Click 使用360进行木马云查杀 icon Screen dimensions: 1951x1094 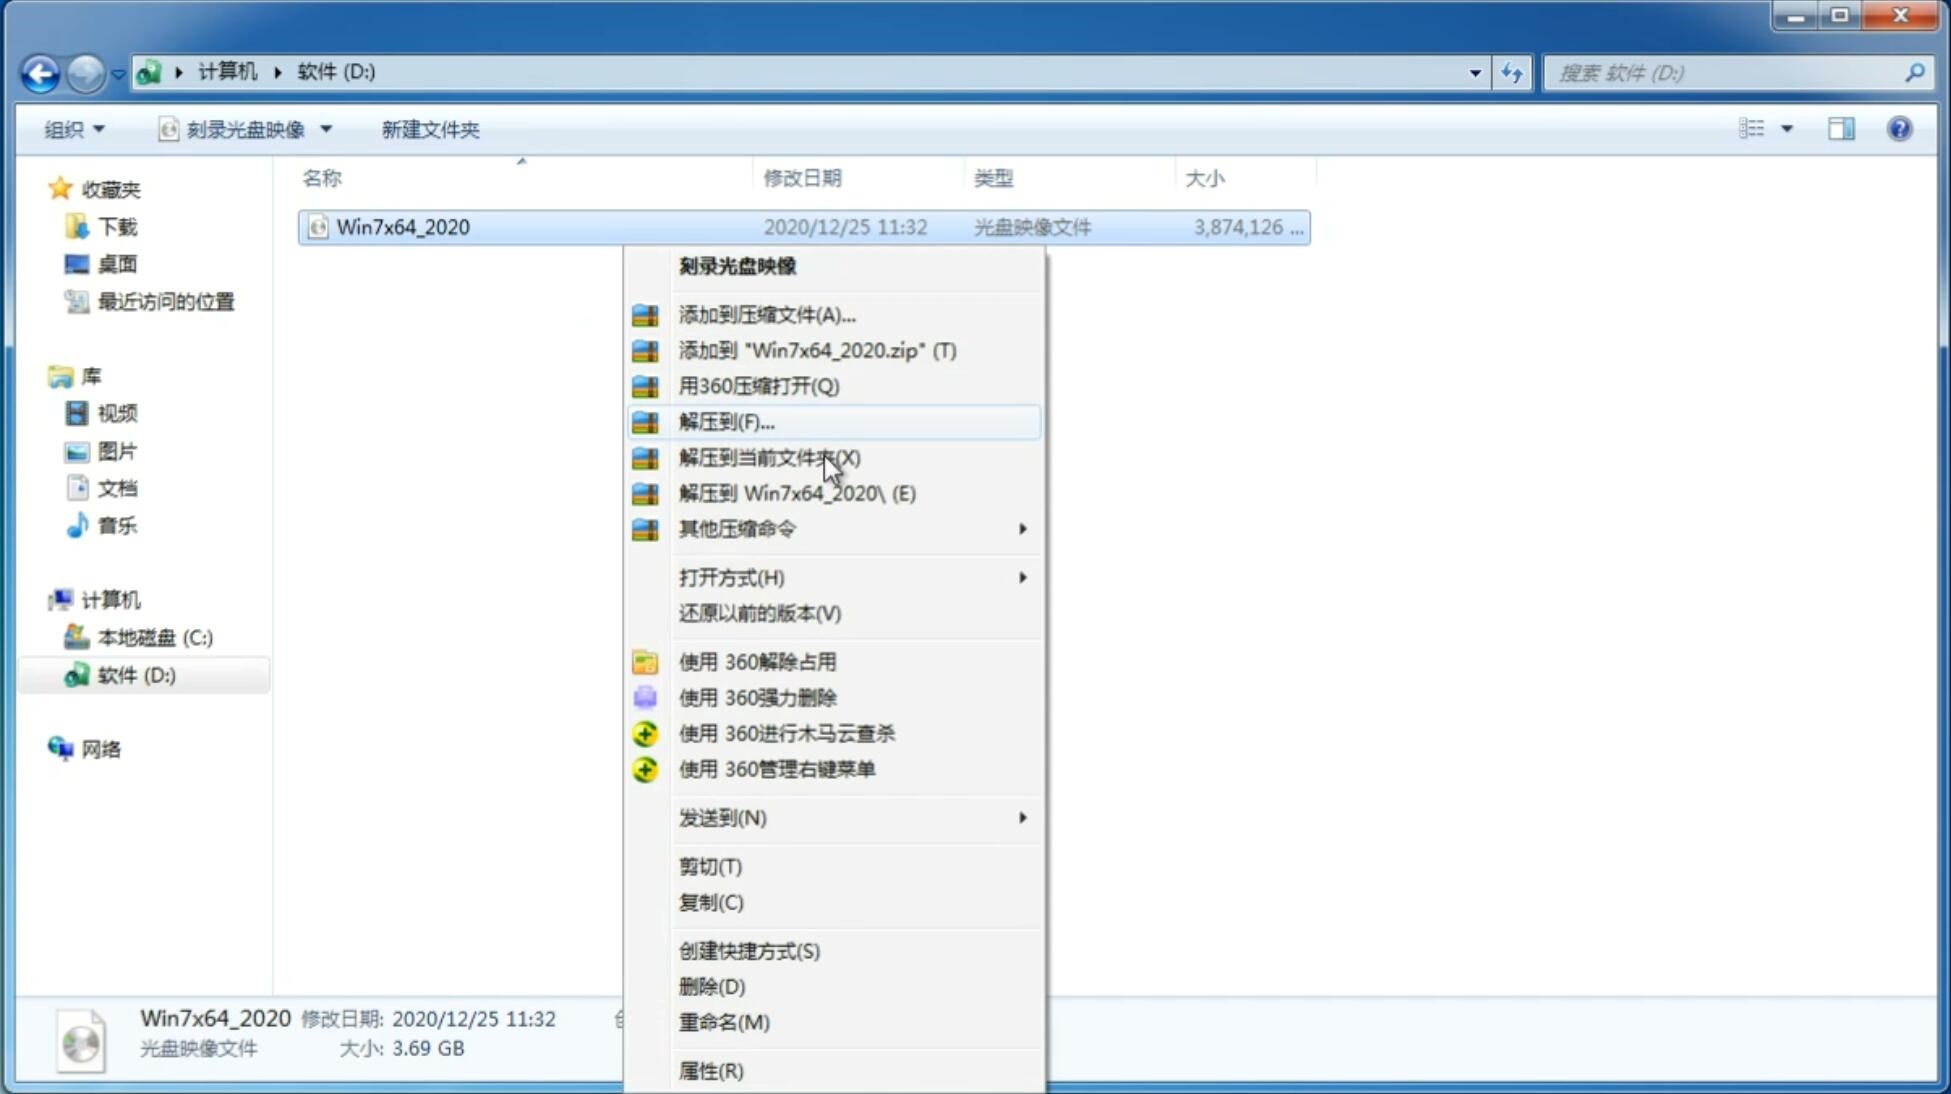click(x=643, y=733)
